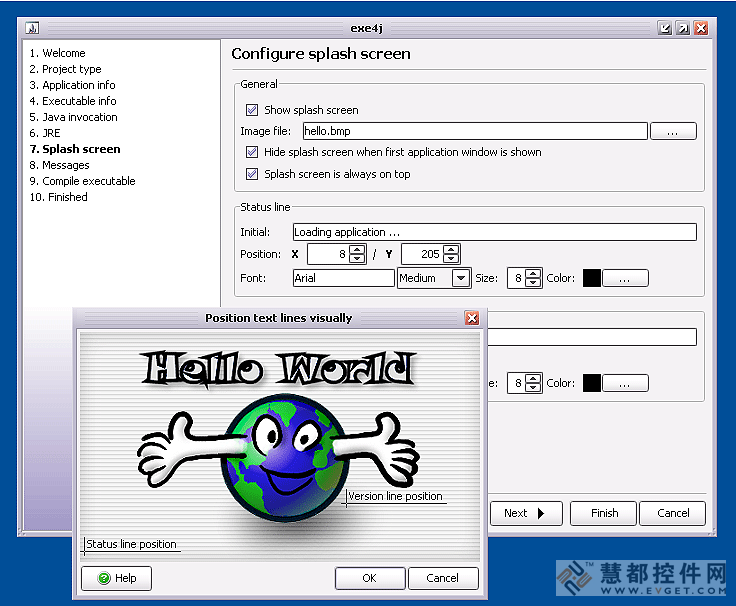736x606 pixels.
Task: Decrease Status line font size
Action: (533, 283)
